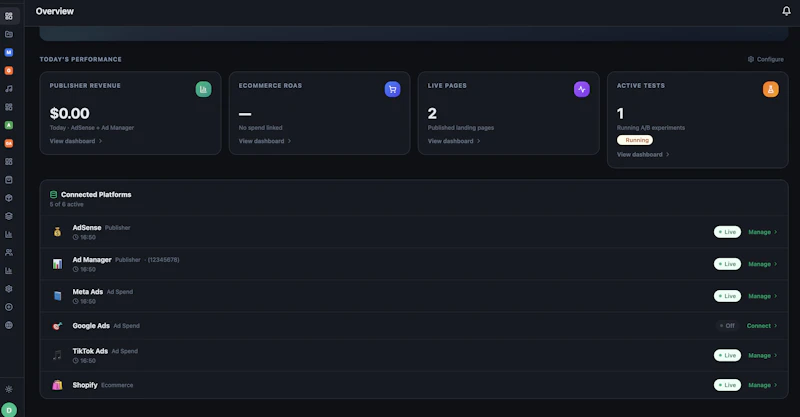
Task: Open the notifications bell
Action: coord(786,11)
